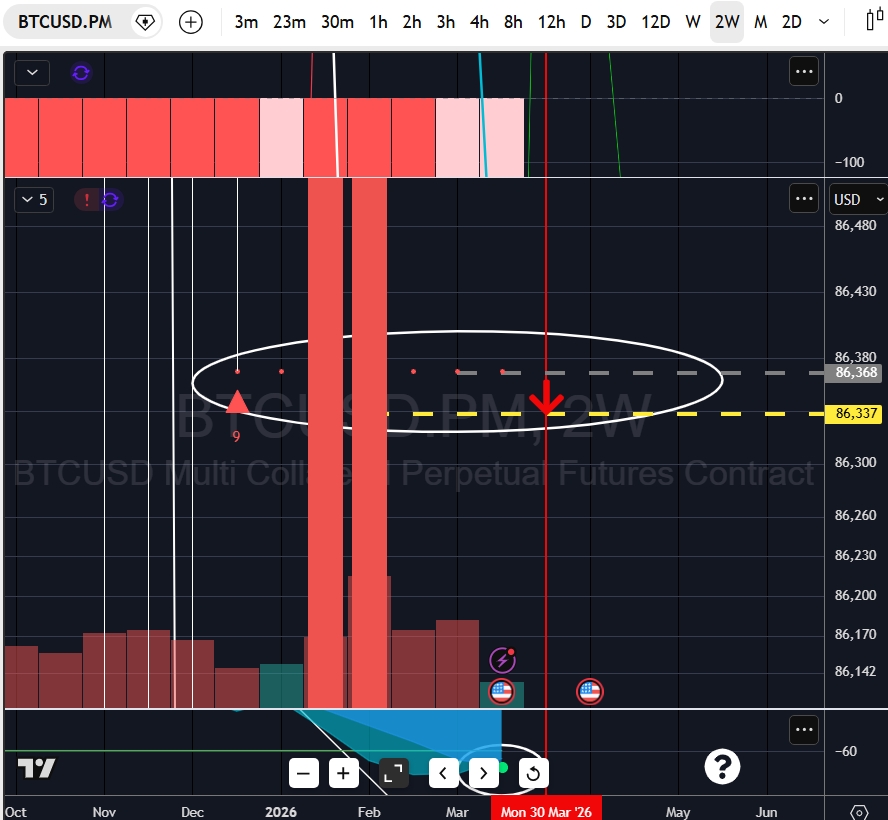The height and width of the screenshot is (820, 888).
Task: Switch to the 3h timeframe
Action: [x=446, y=22]
